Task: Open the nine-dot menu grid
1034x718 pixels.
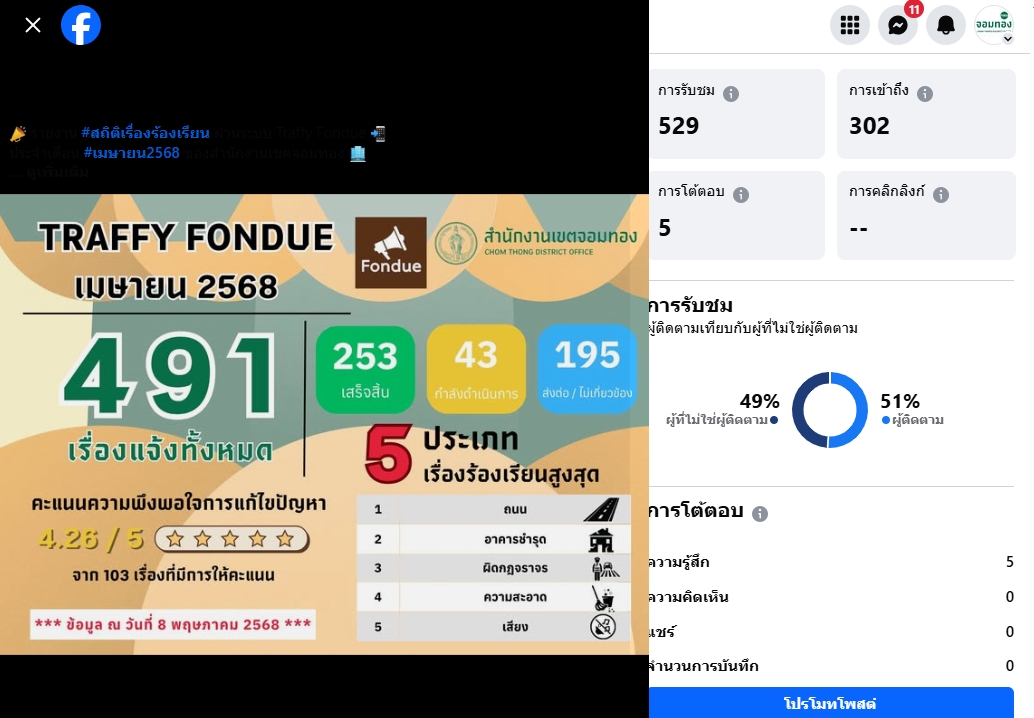Action: 849,25
